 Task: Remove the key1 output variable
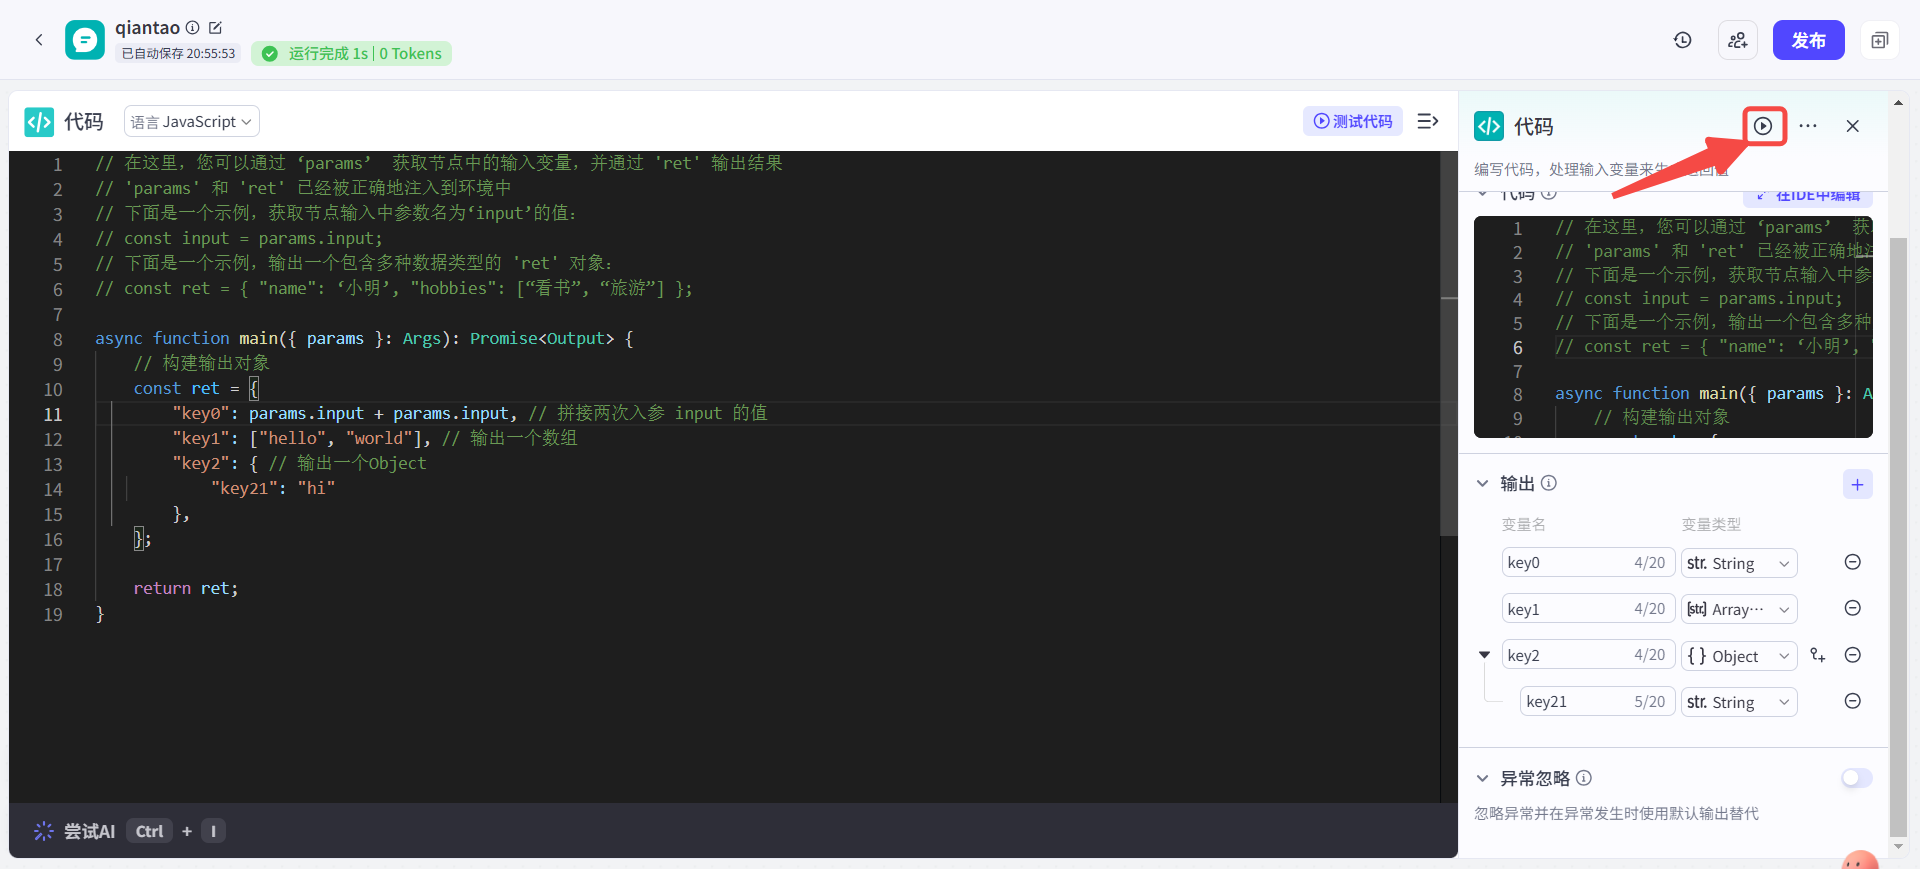pos(1853,608)
